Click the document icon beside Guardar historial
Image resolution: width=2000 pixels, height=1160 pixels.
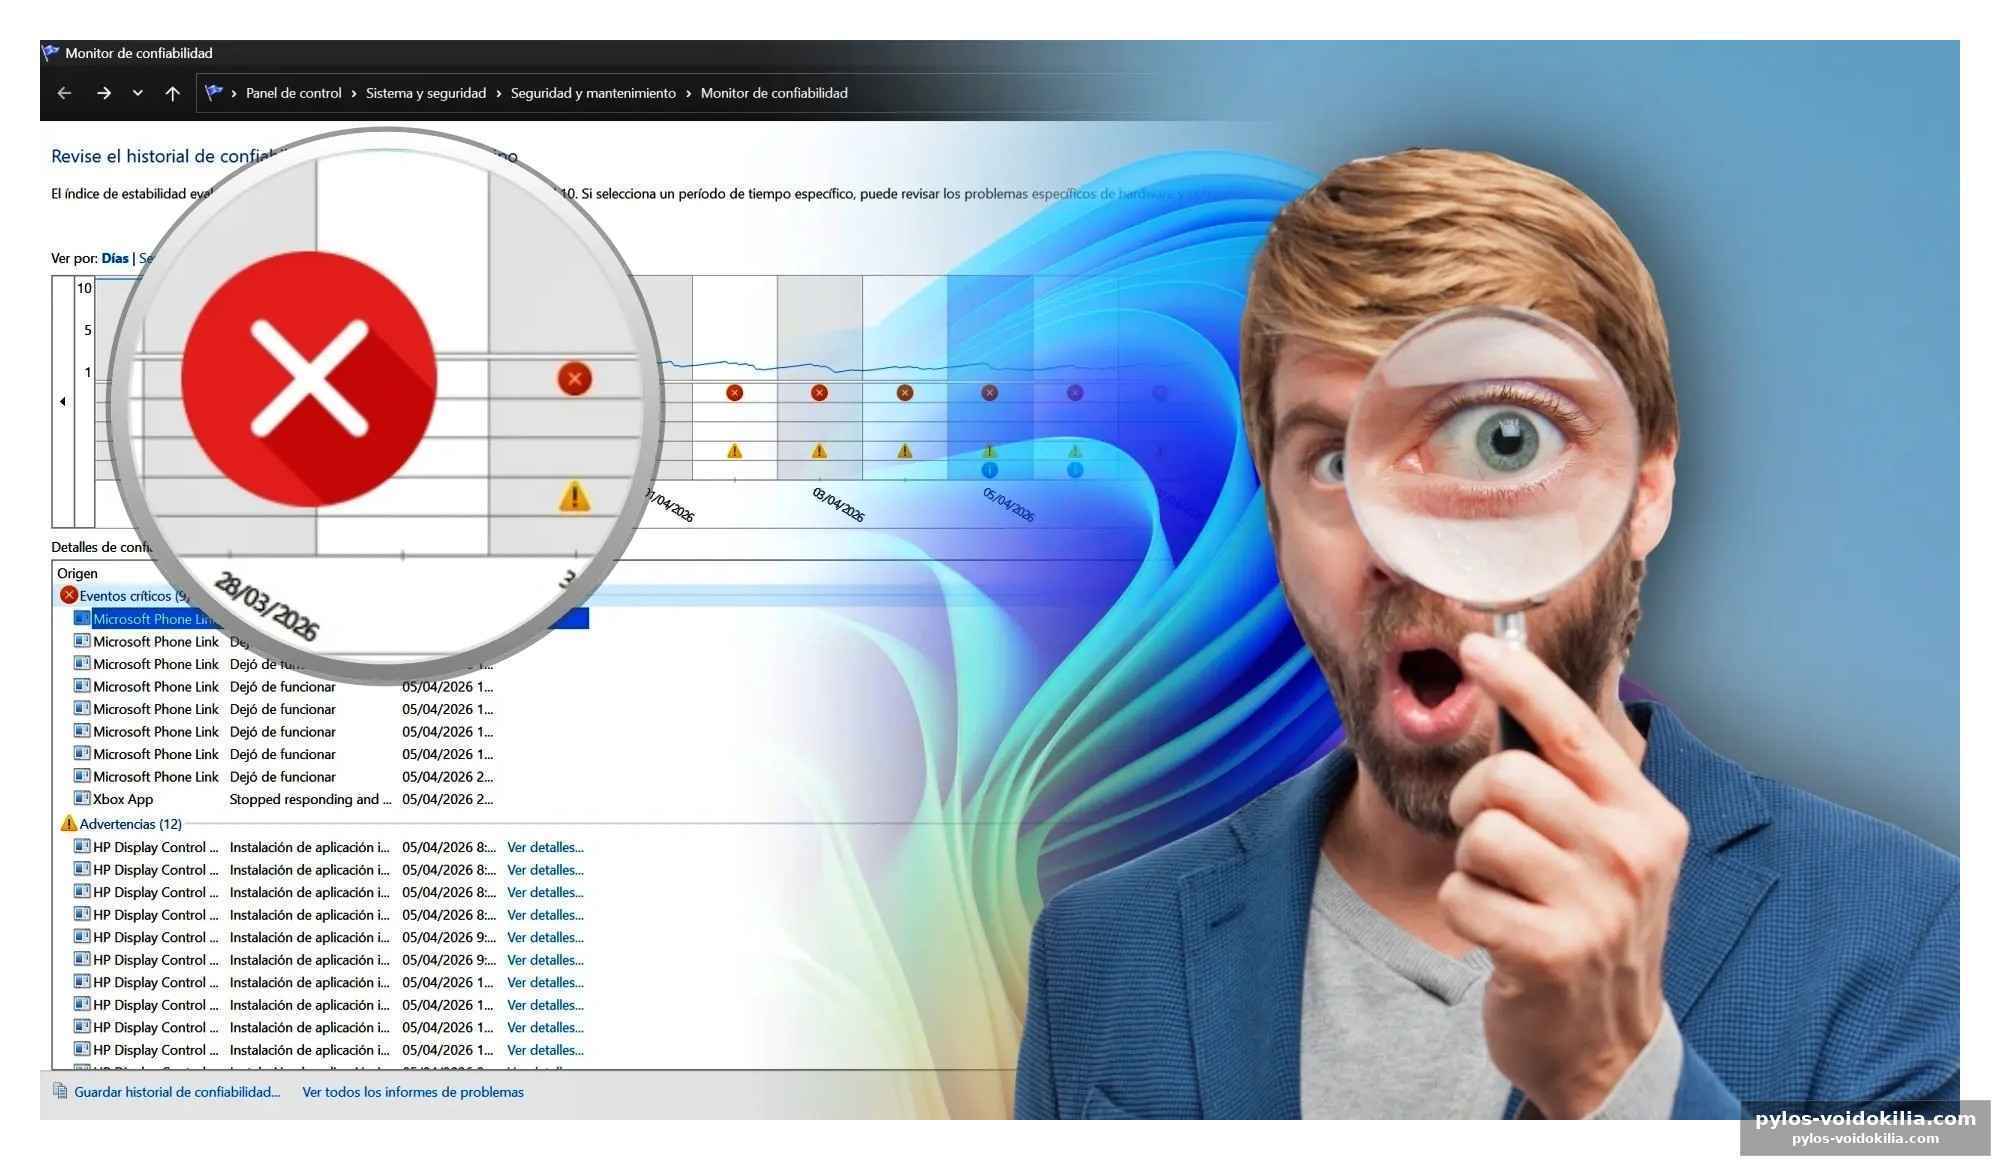click(x=60, y=1091)
